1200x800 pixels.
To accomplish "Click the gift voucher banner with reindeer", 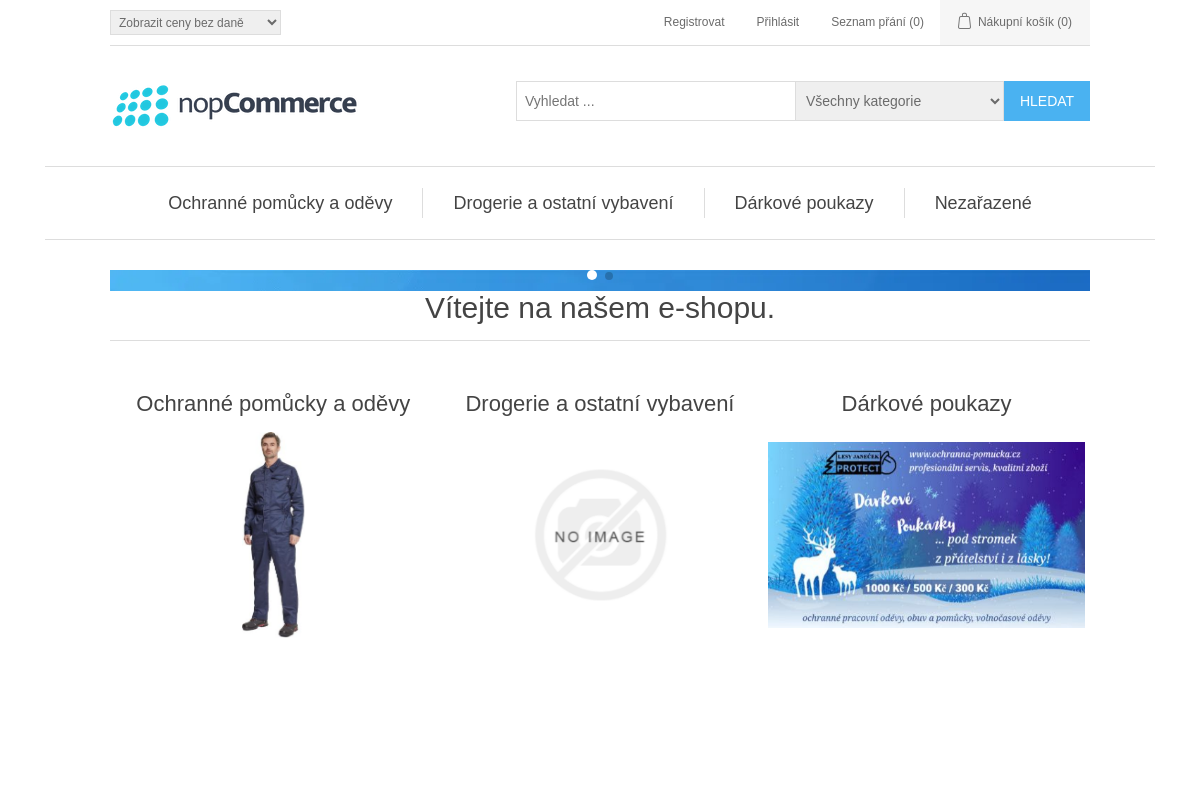I will point(926,535).
